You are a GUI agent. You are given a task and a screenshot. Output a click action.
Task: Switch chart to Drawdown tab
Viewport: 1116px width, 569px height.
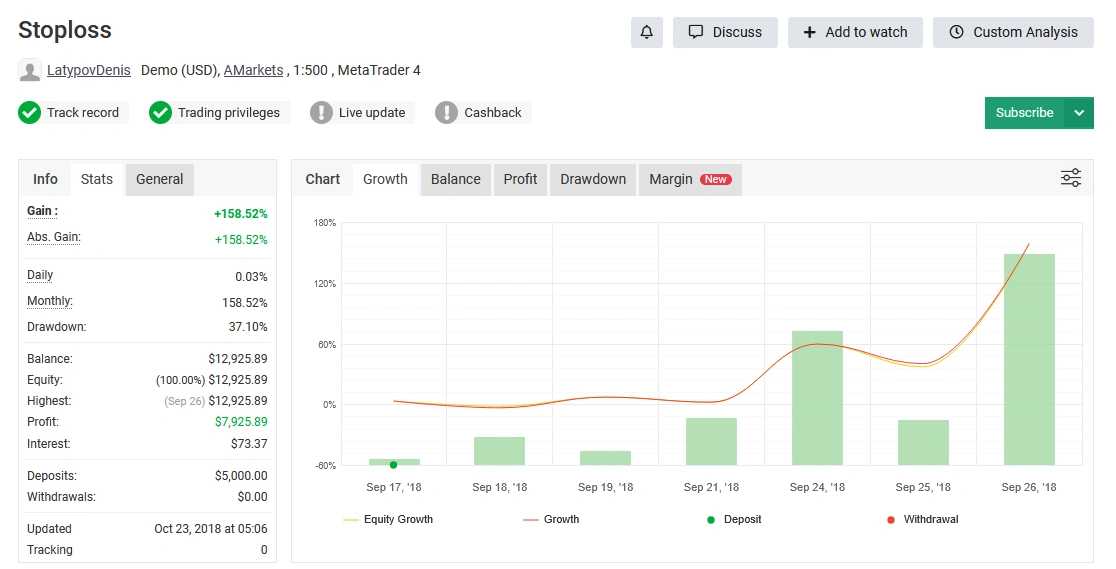[592, 179]
